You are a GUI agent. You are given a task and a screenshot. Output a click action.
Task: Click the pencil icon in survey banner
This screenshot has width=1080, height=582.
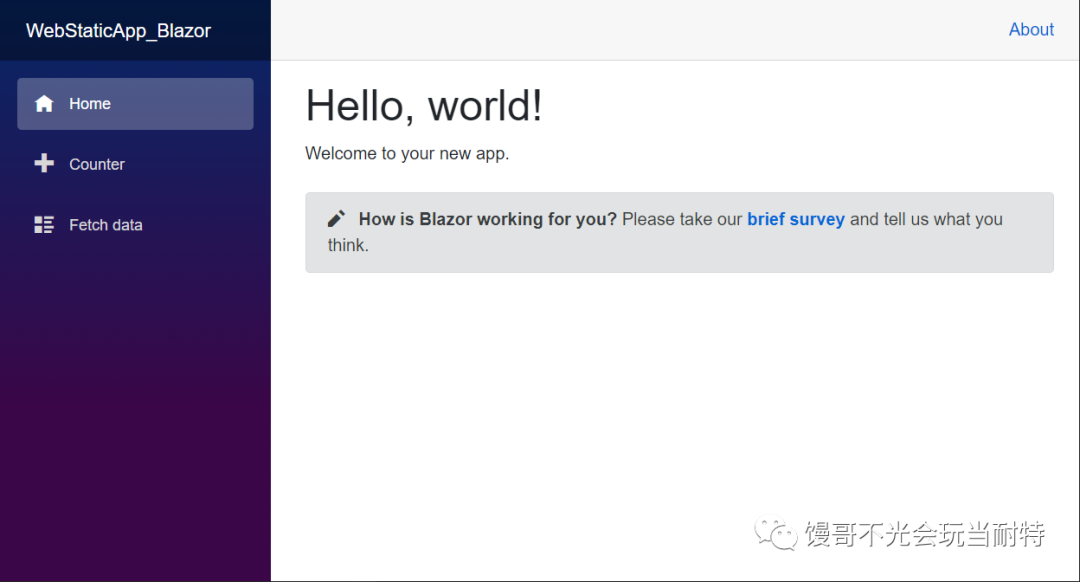tap(336, 219)
